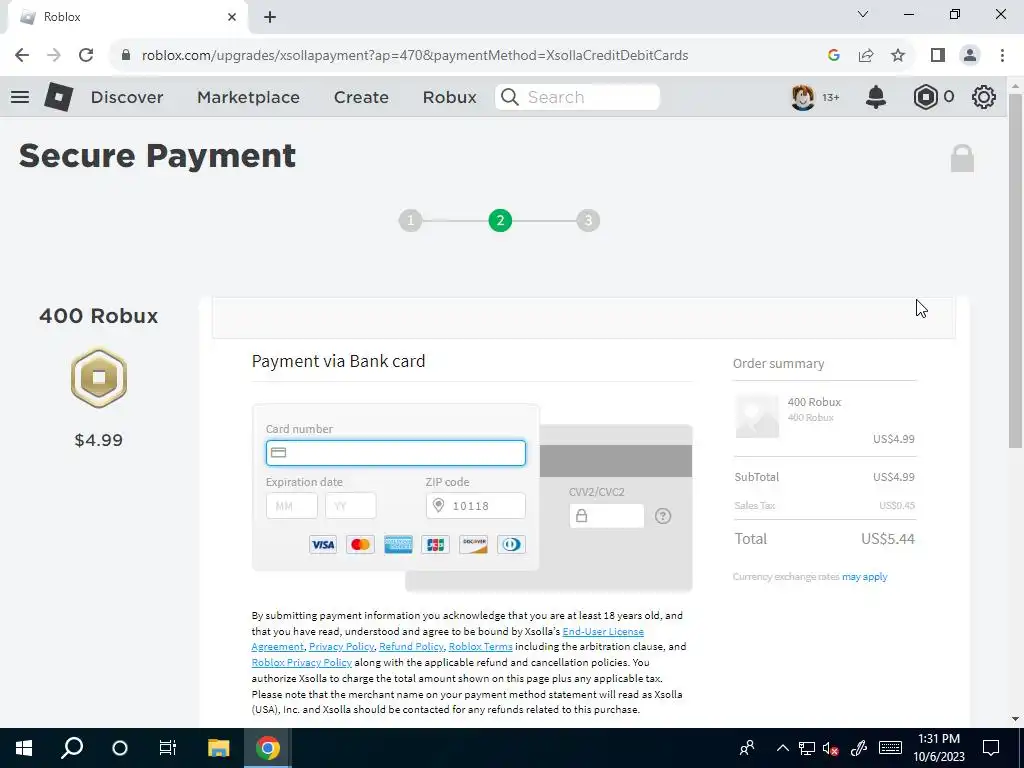
Task: Click the Mastercard logo
Action: (x=360, y=544)
